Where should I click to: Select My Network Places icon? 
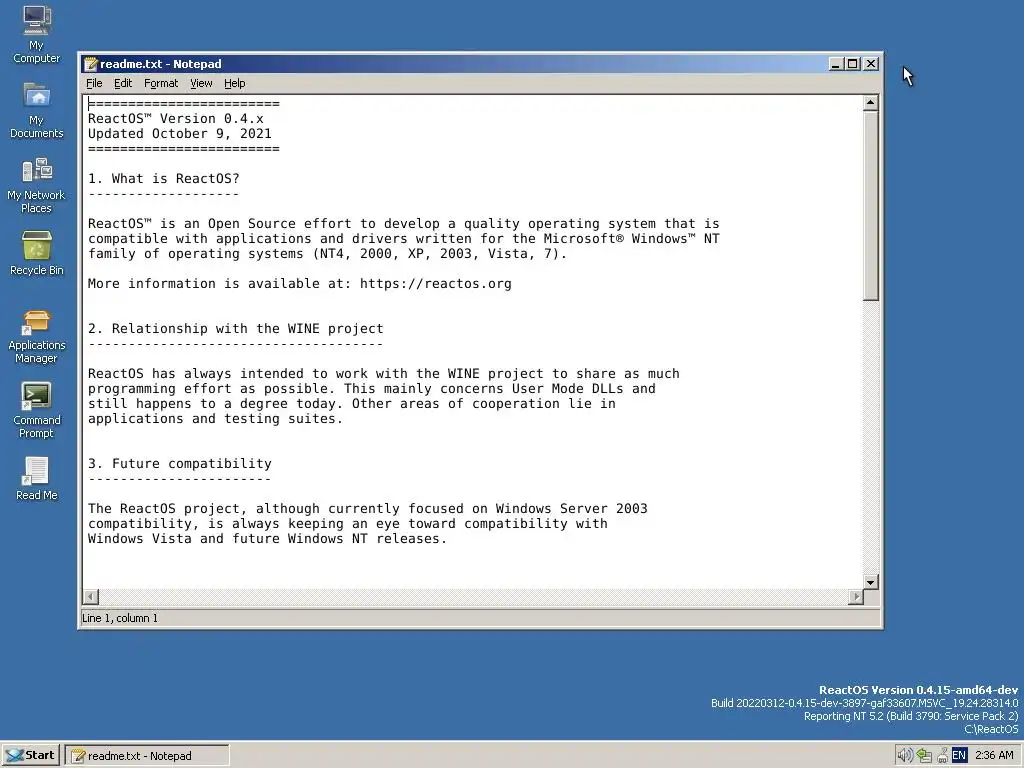click(x=37, y=185)
